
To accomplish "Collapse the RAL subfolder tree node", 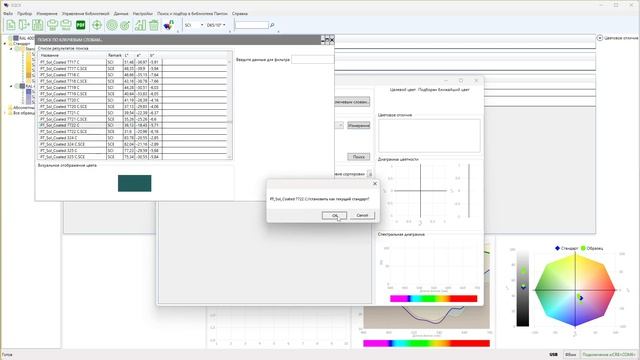I will tap(11, 86).
